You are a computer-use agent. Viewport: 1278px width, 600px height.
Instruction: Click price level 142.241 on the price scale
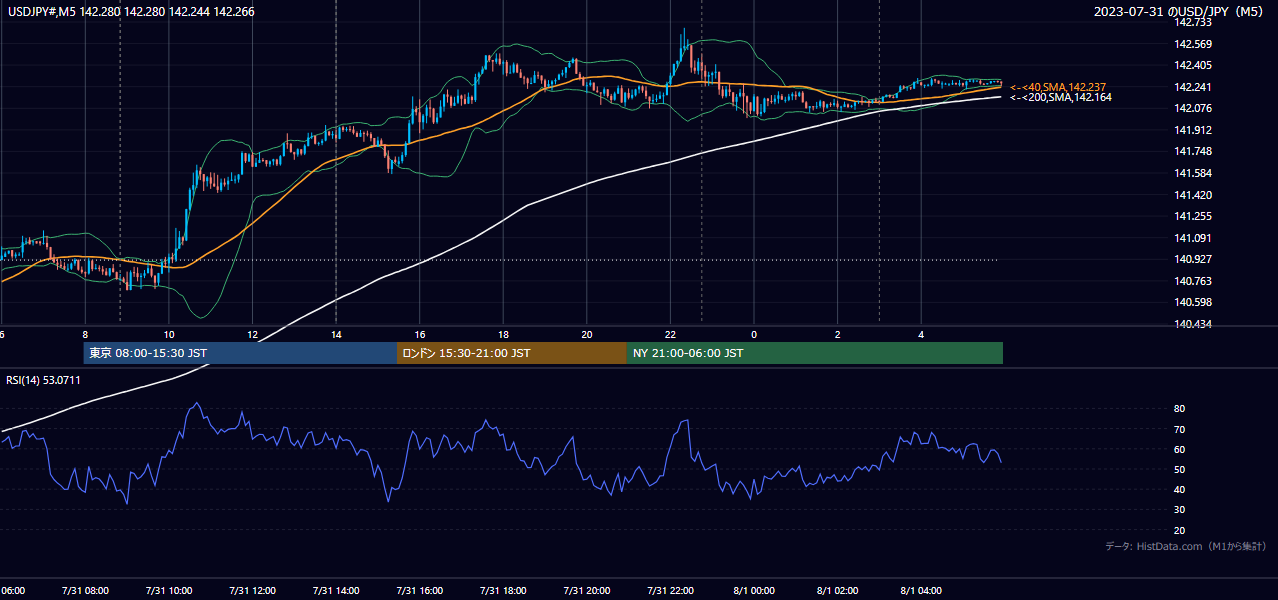pos(1194,87)
